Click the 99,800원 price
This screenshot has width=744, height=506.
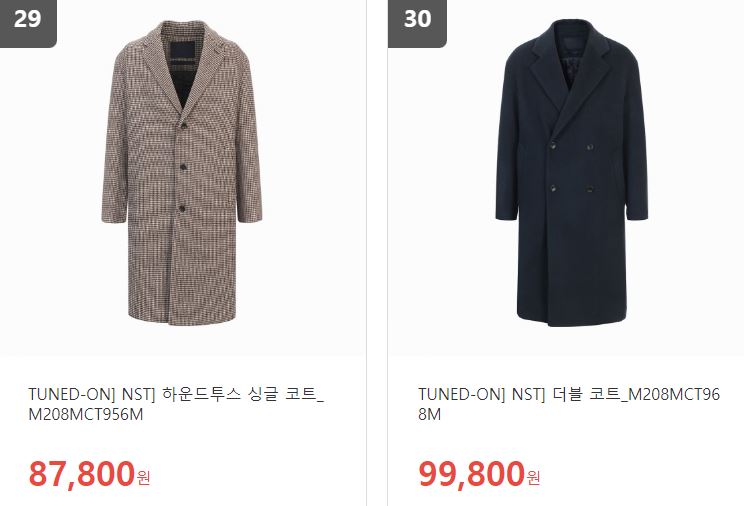[x=479, y=474]
